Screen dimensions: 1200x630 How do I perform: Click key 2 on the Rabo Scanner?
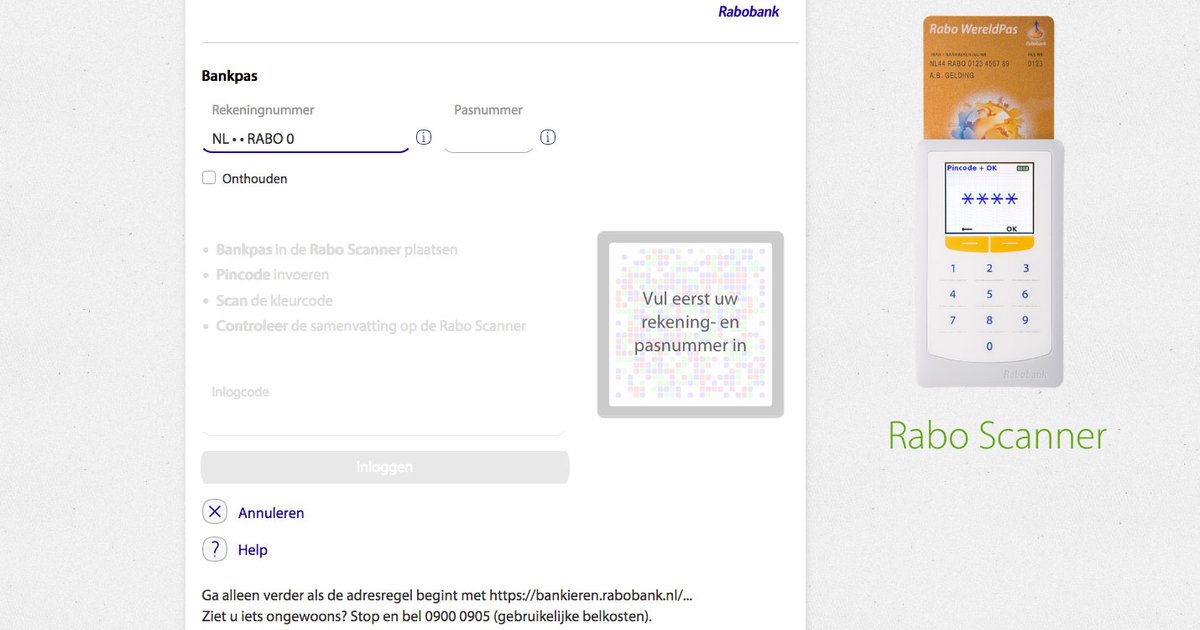tap(990, 268)
